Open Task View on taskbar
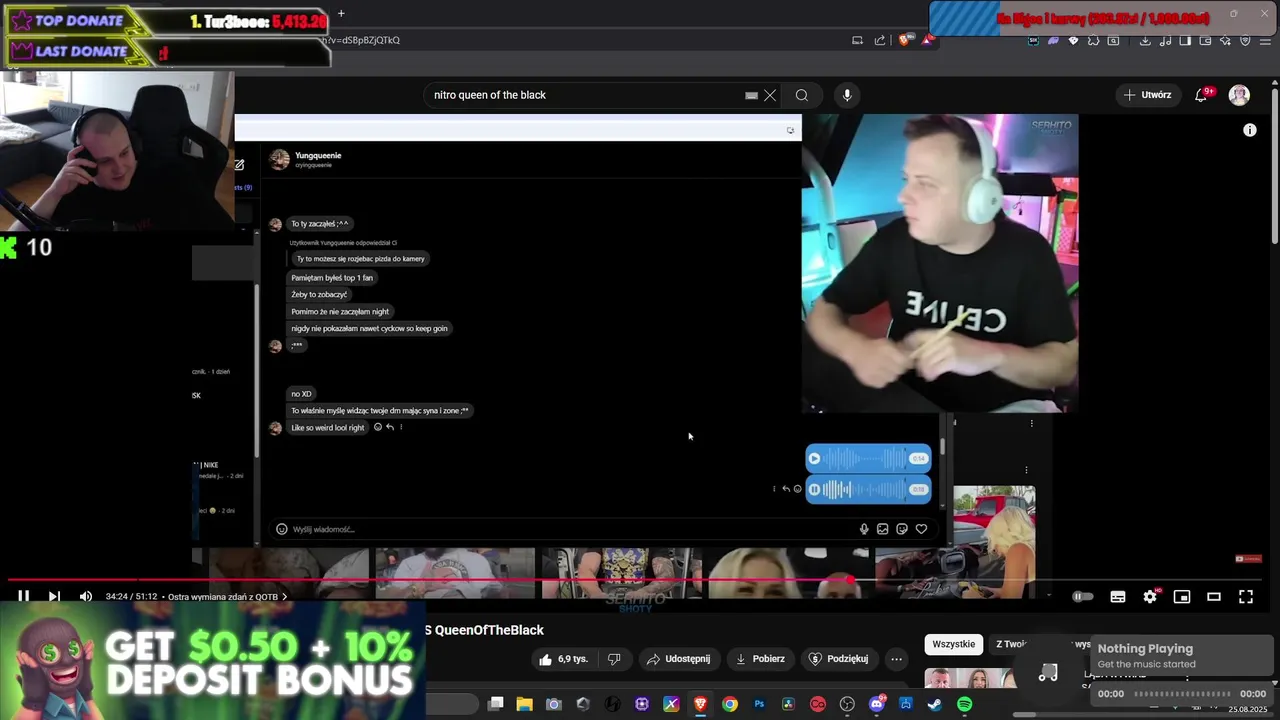1280x720 pixels. coord(495,705)
